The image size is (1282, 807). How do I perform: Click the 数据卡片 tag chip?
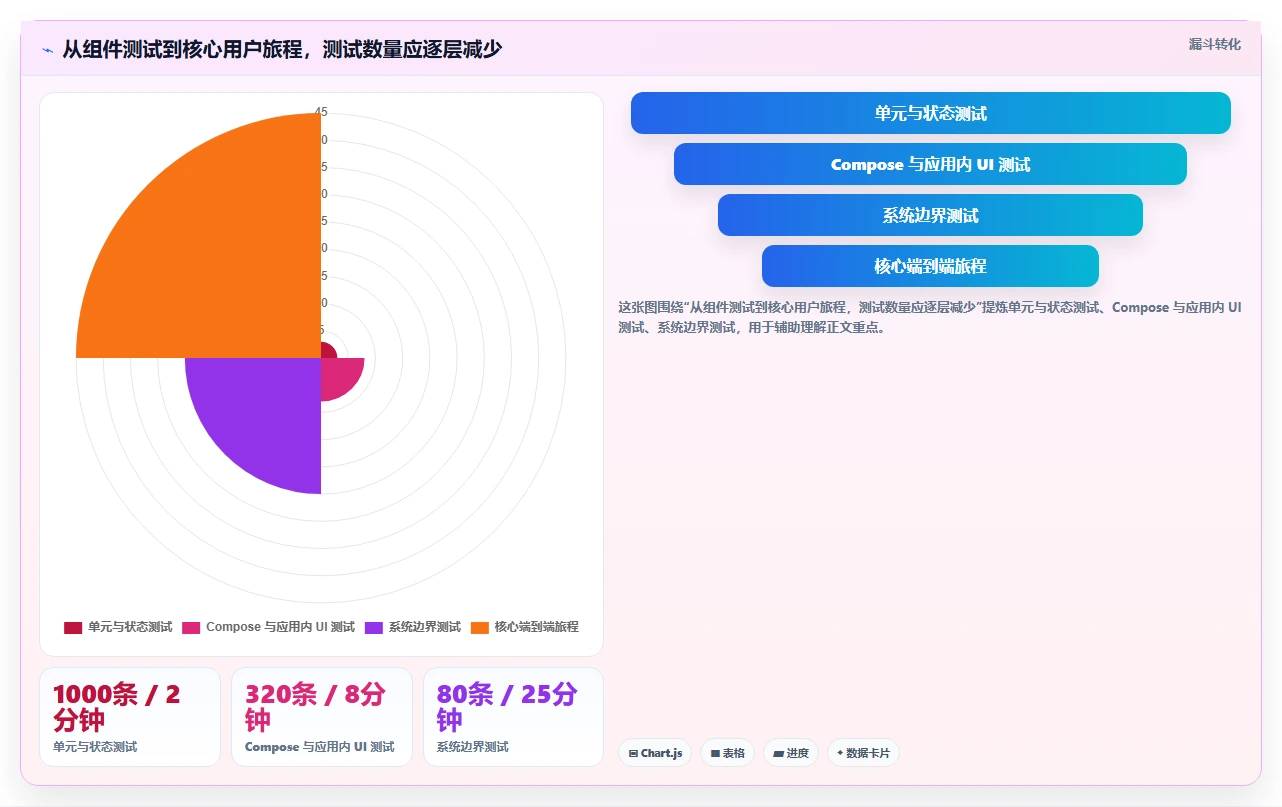pyautogui.click(x=863, y=753)
